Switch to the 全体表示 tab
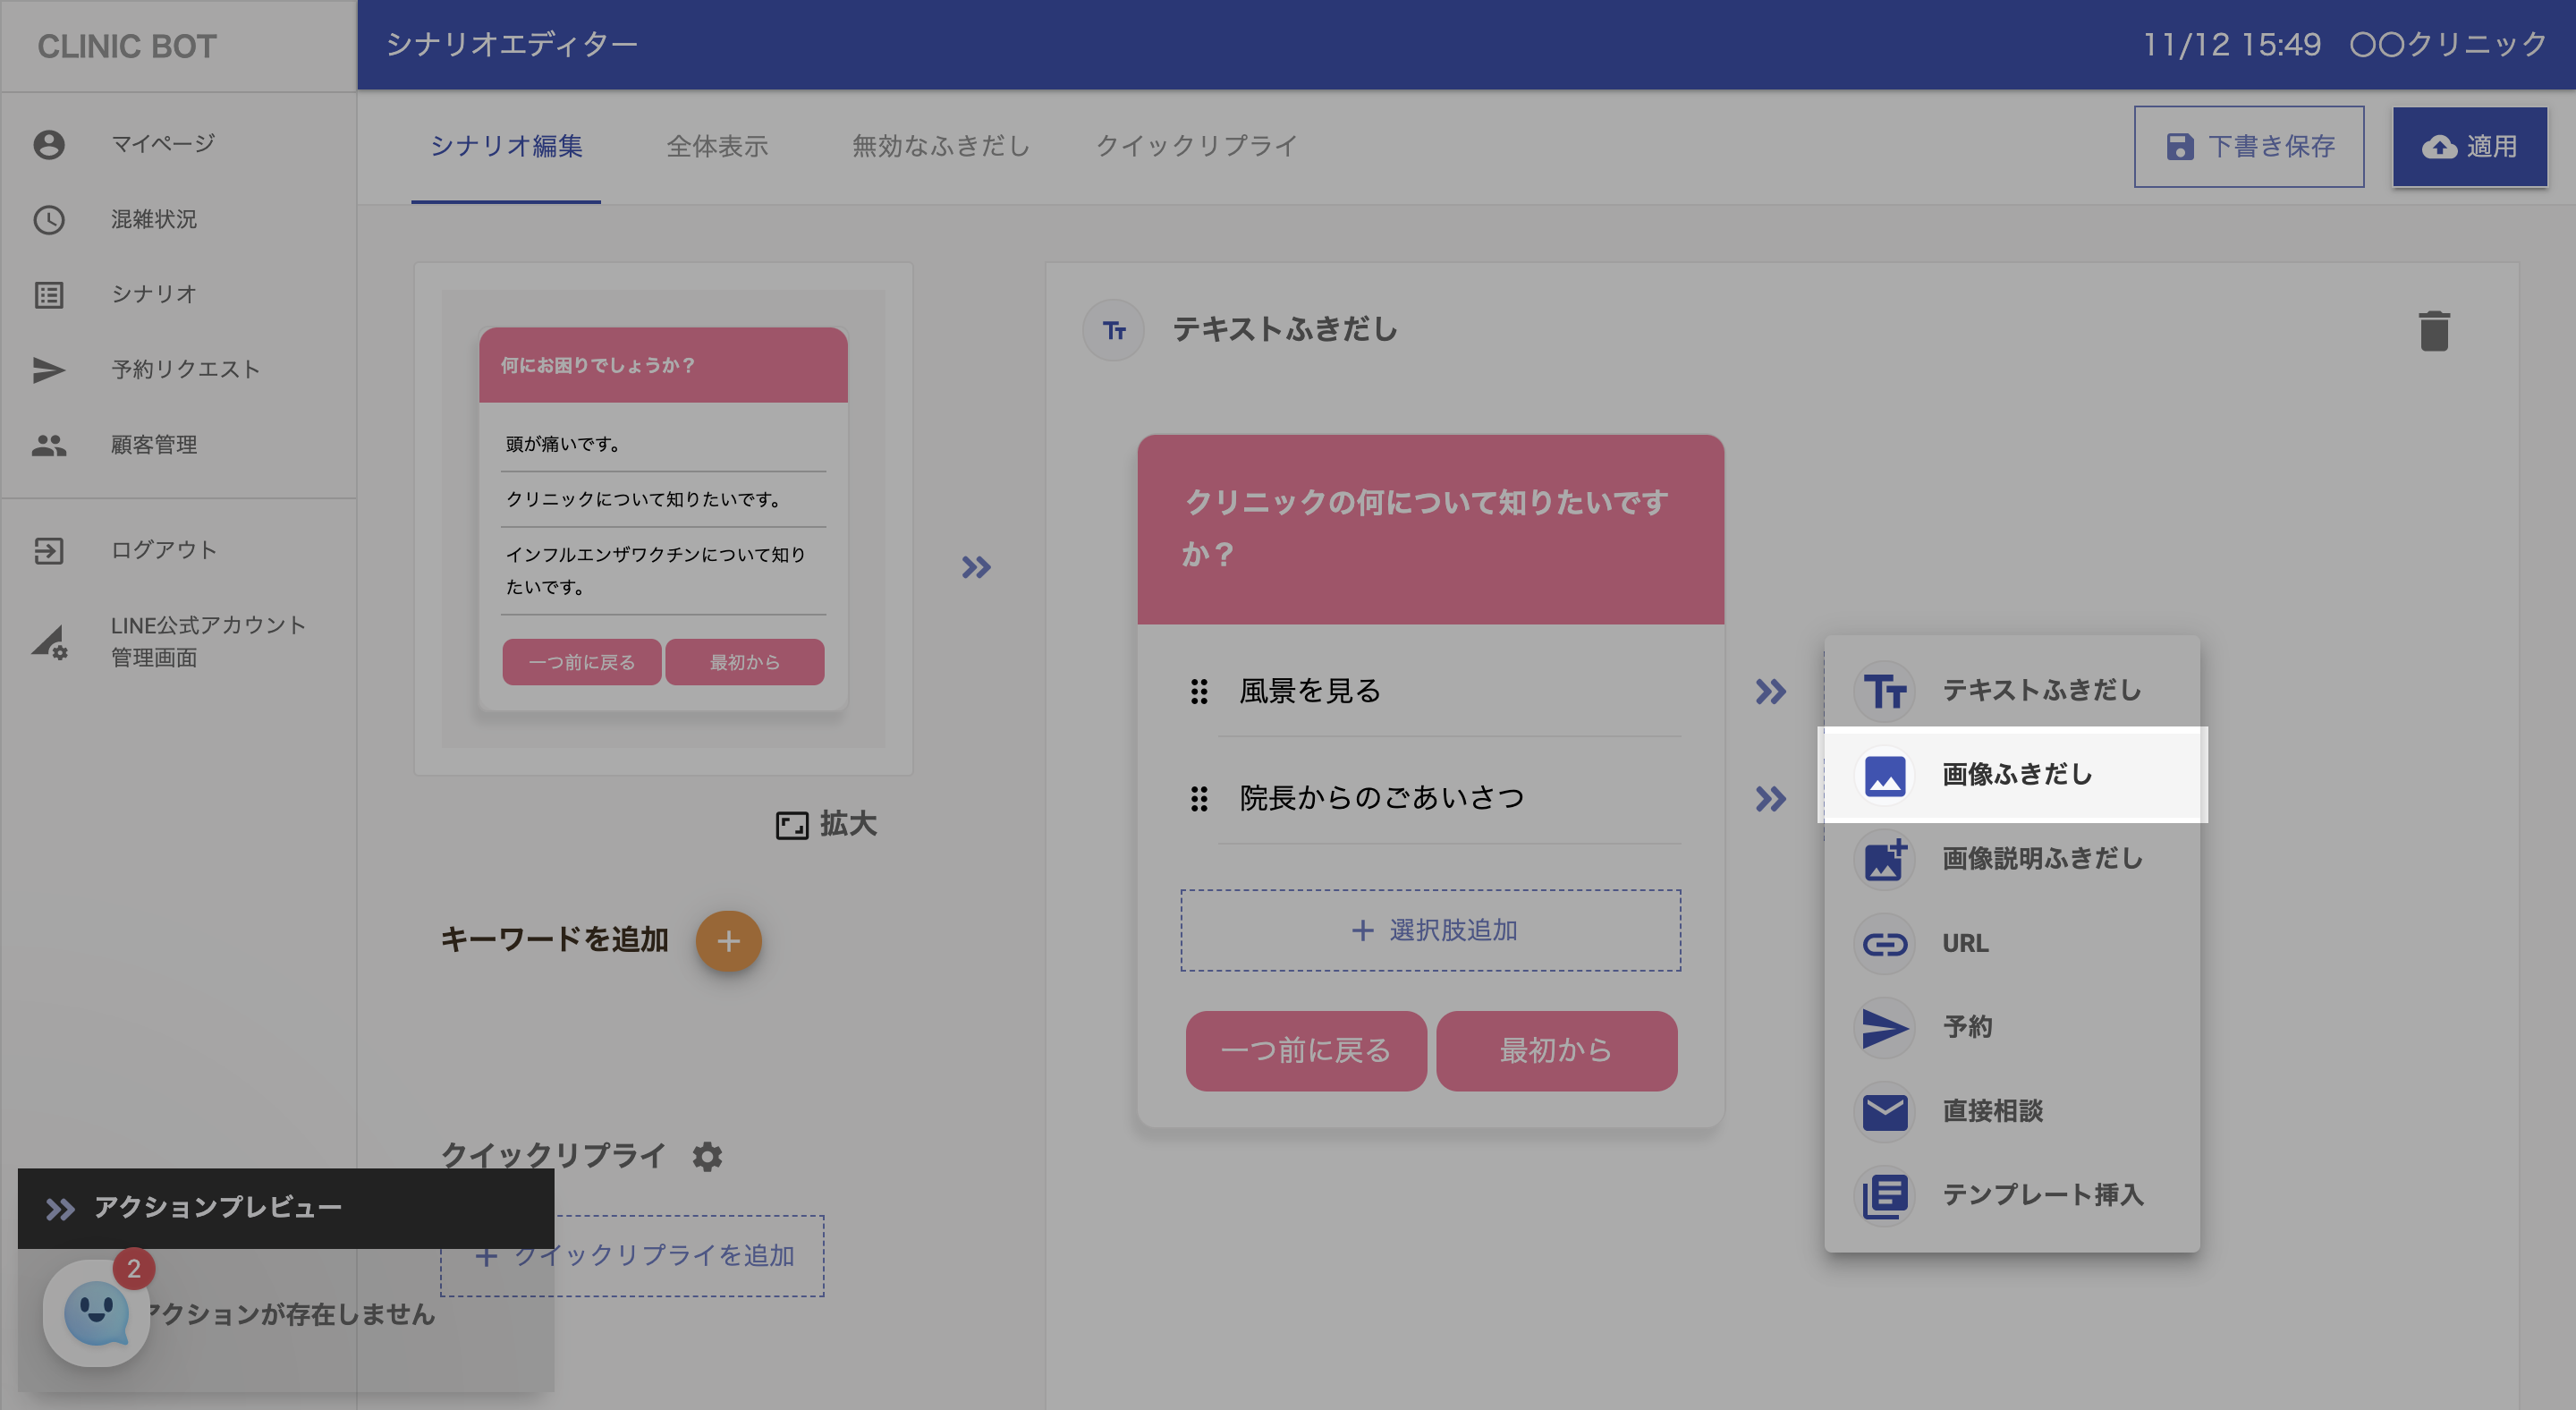 717,147
